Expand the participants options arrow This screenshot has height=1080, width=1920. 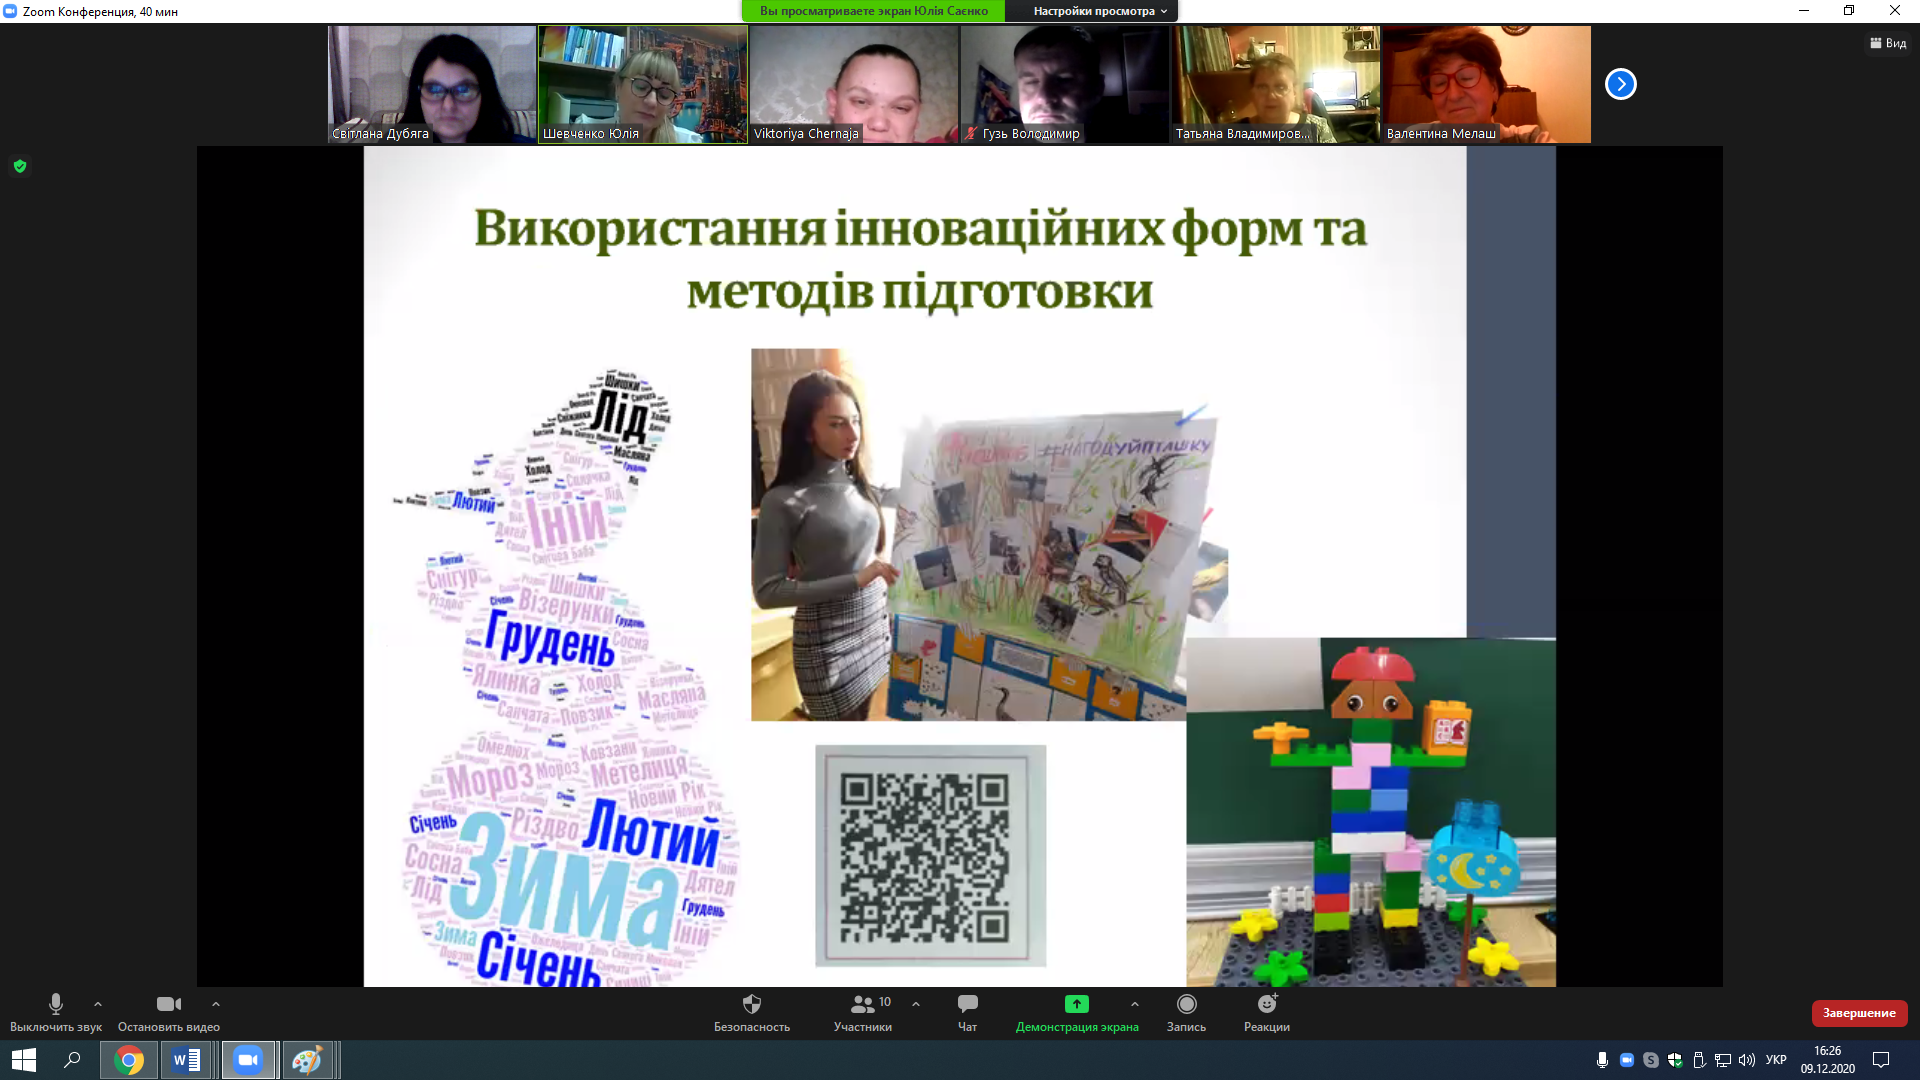(916, 1004)
